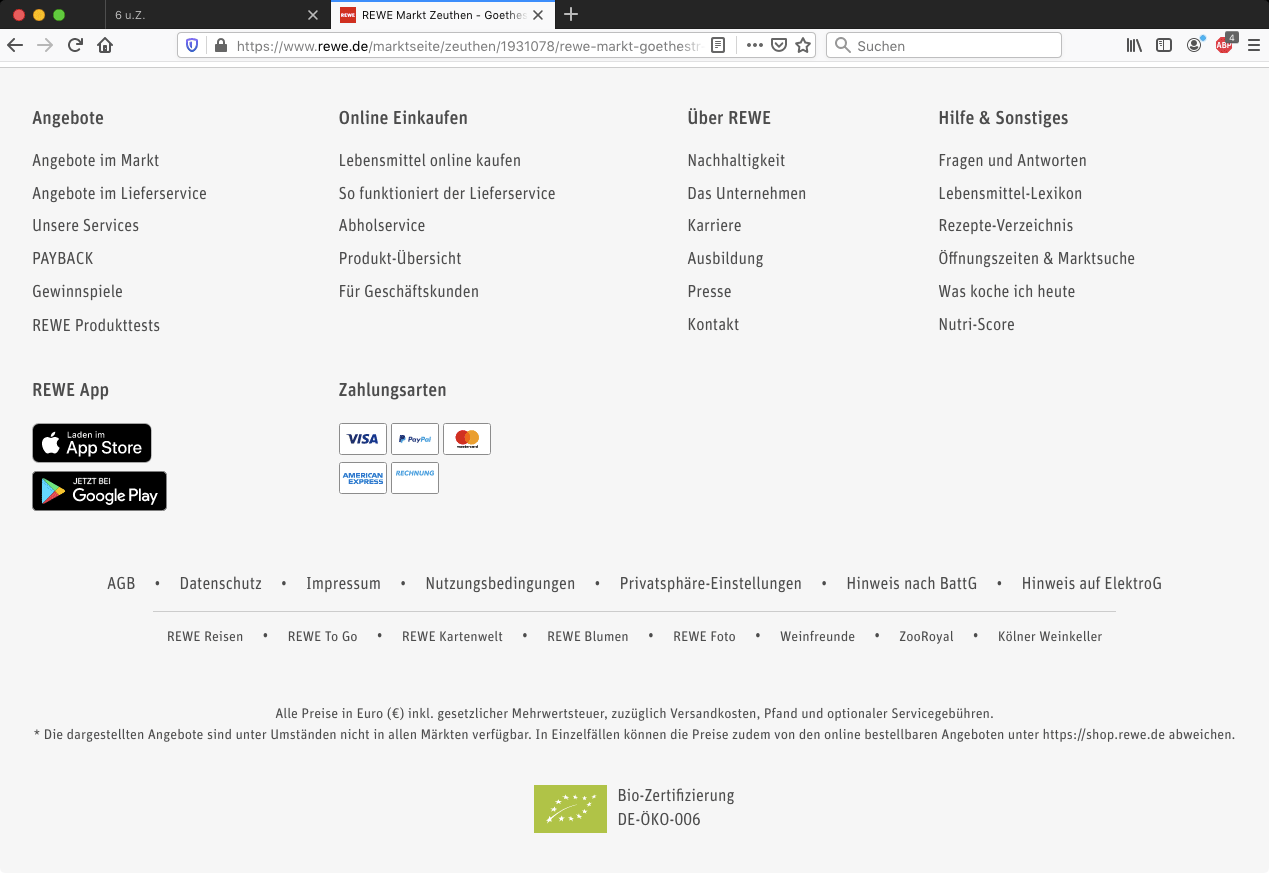1269x873 pixels.
Task: Download from the App Store badge
Action: [x=92, y=443]
